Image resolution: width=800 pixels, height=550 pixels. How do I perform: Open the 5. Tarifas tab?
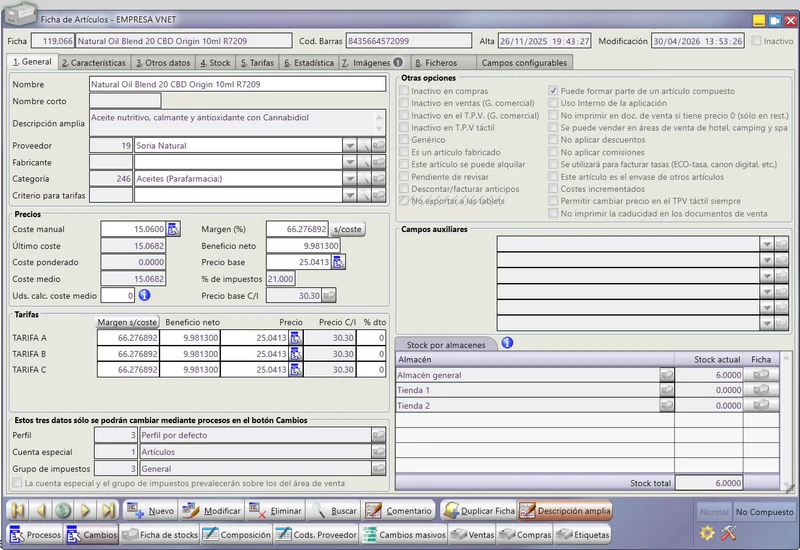[x=257, y=63]
